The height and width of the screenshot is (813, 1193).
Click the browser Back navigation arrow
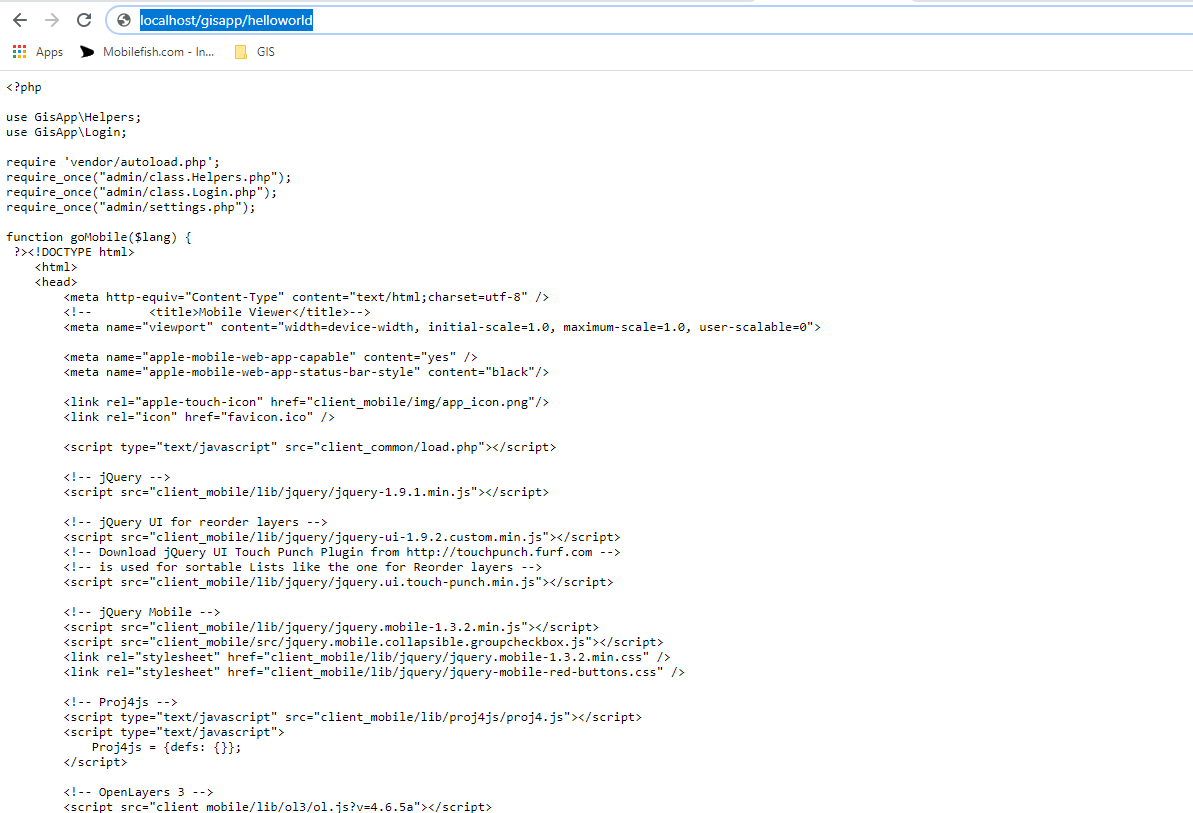[x=20, y=19]
